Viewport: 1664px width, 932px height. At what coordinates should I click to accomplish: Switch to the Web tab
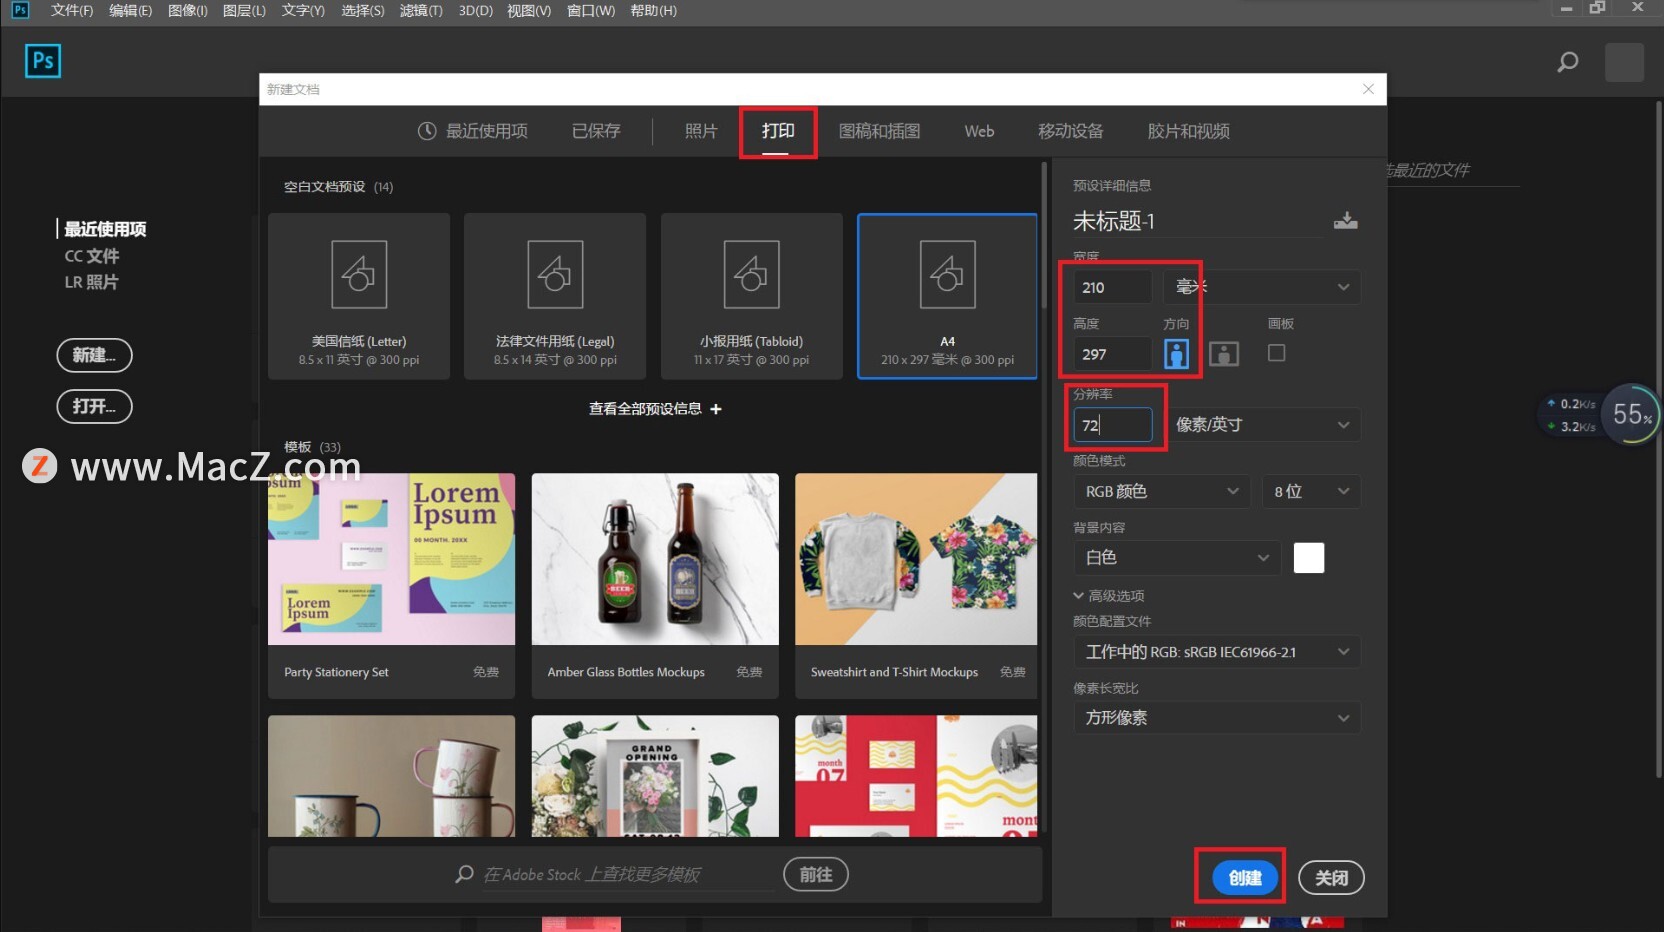(x=979, y=131)
